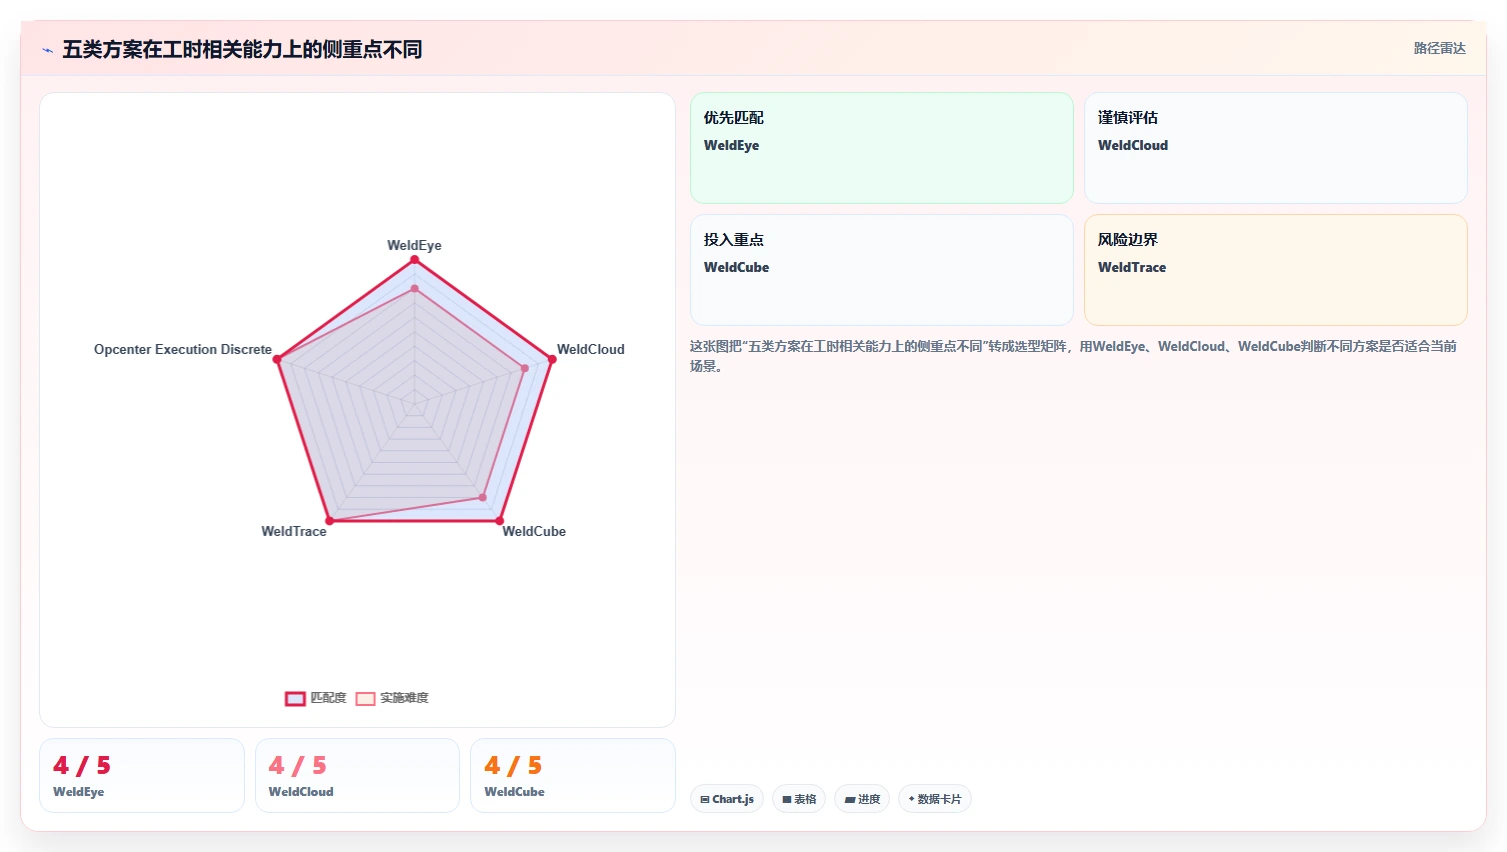Image resolution: width=1507 pixels, height=852 pixels.
Task: Click the 路径雷达 label in the header
Action: 1439,48
